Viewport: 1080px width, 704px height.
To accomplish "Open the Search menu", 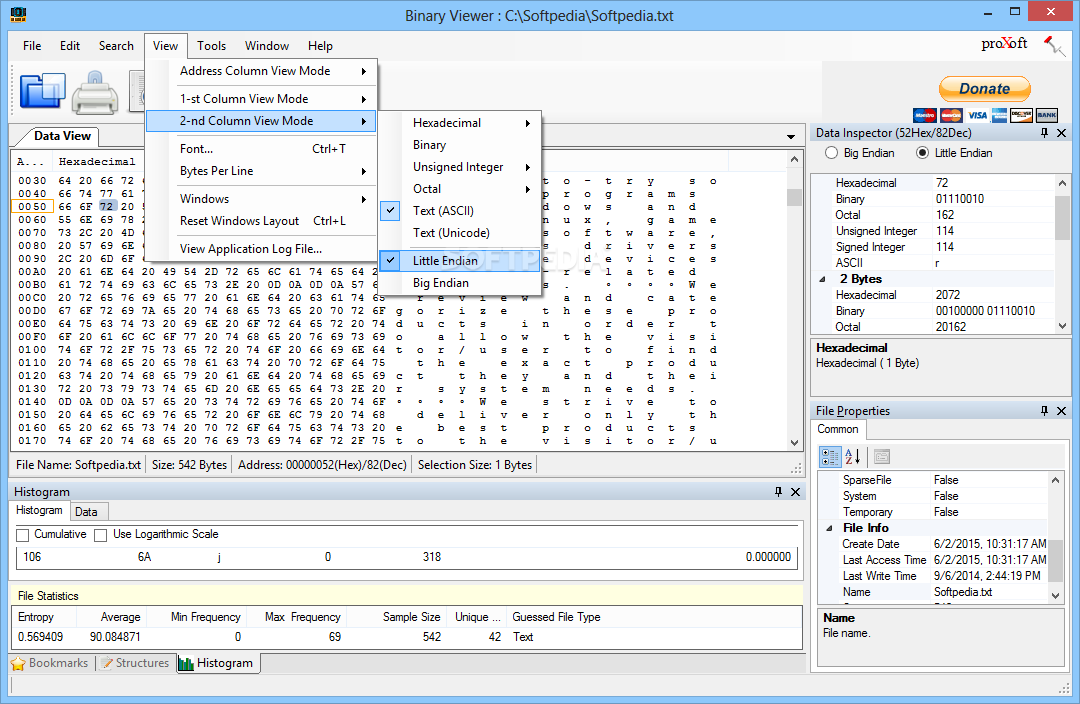I will coord(116,45).
